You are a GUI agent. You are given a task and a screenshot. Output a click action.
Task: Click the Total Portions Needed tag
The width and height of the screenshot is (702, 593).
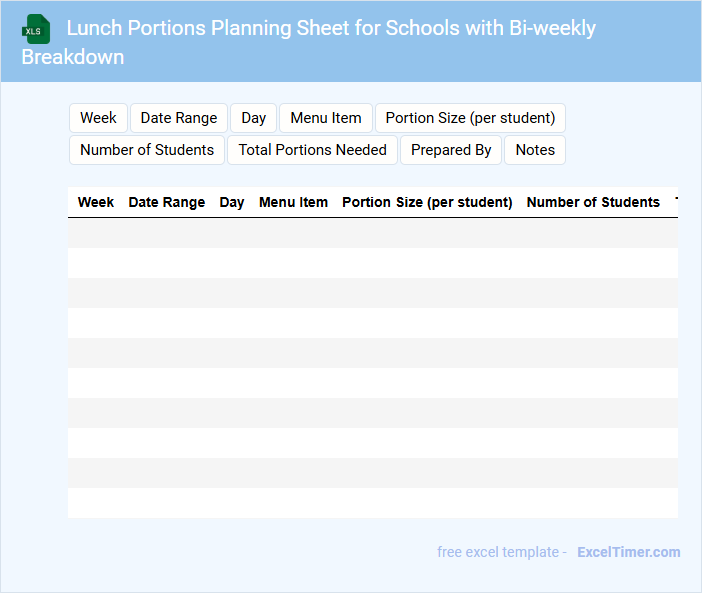coord(312,150)
